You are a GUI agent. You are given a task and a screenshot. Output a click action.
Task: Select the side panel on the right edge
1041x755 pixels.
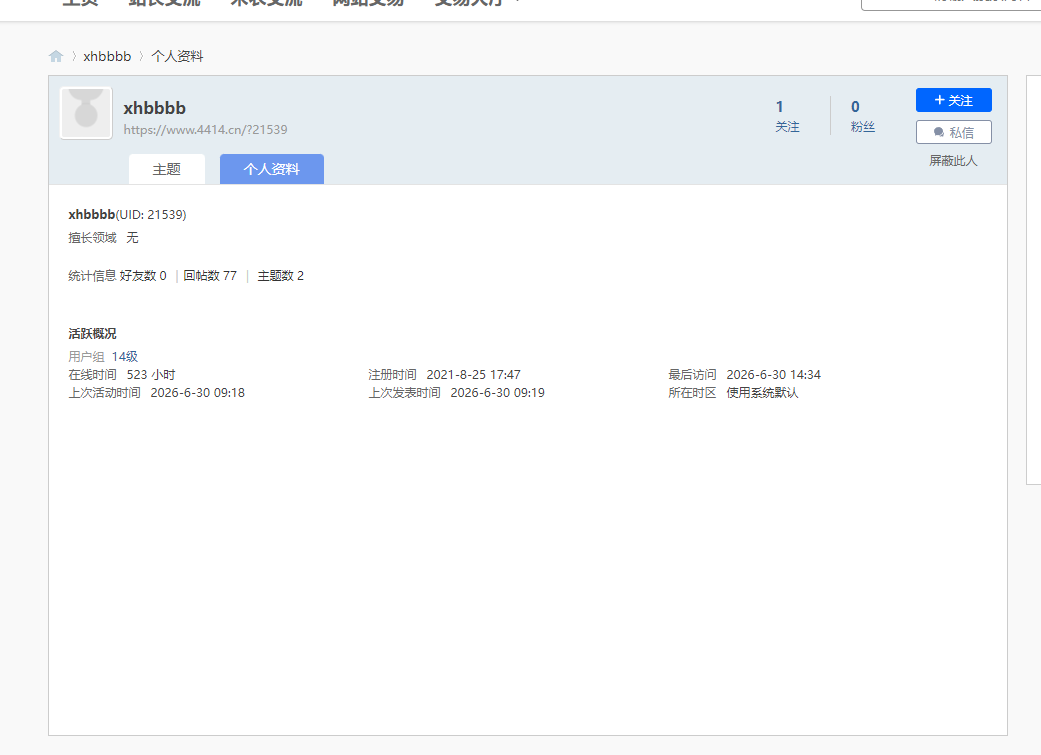1034,280
